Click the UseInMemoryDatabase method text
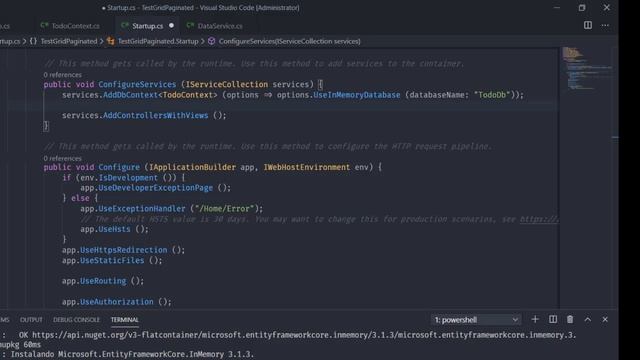 (357, 95)
